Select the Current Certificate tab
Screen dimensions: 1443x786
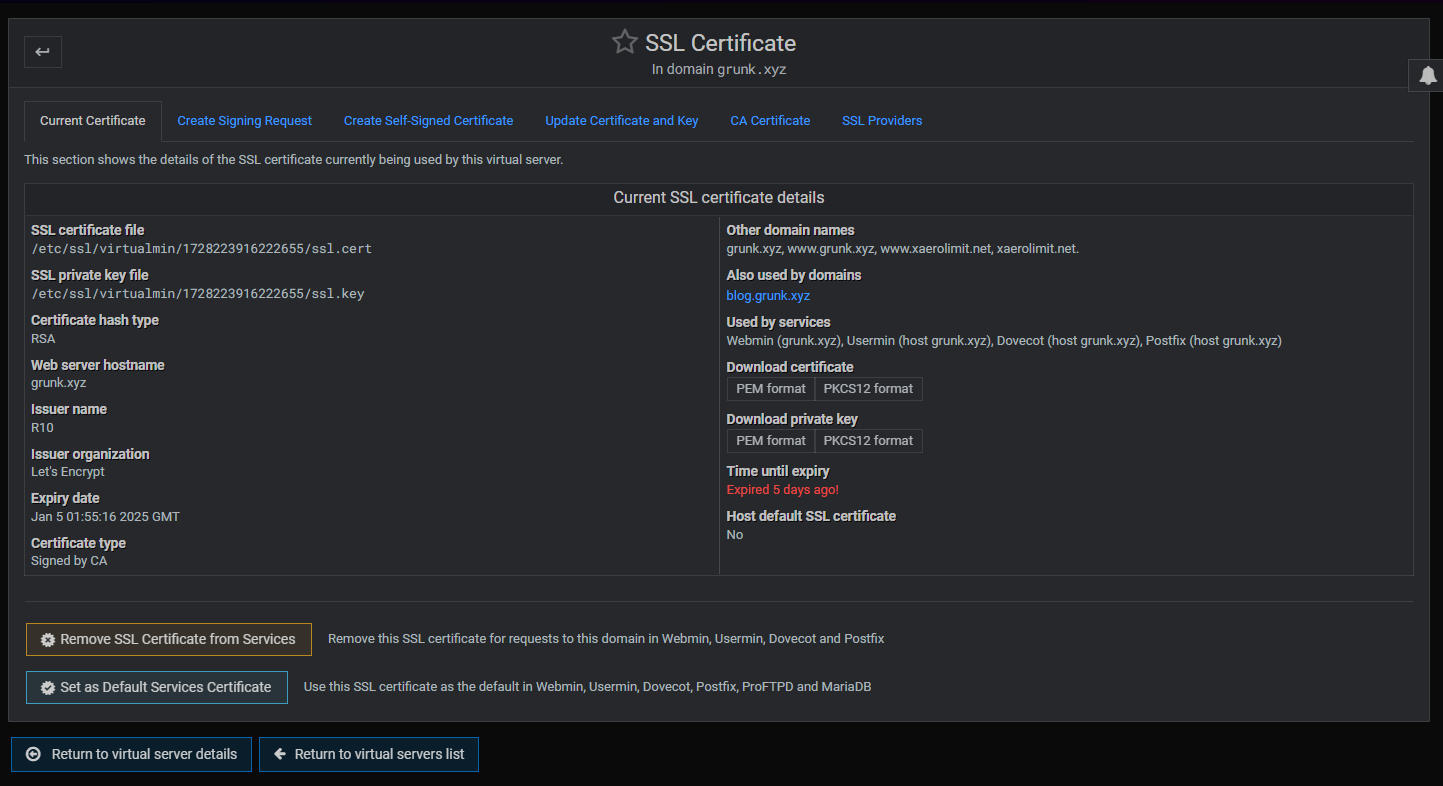click(93, 121)
